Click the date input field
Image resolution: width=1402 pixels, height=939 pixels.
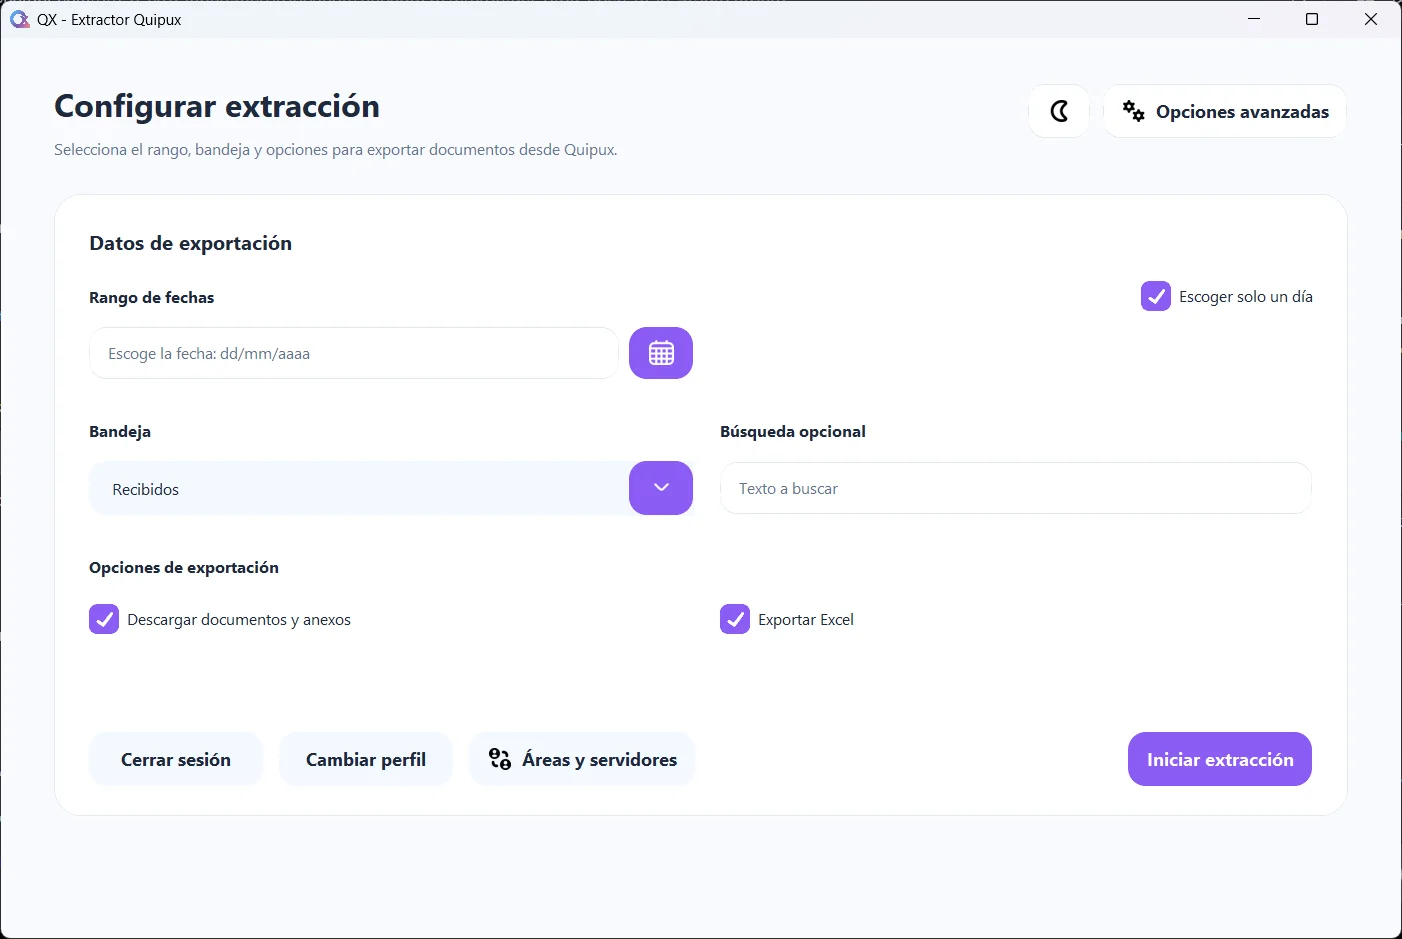pos(354,353)
